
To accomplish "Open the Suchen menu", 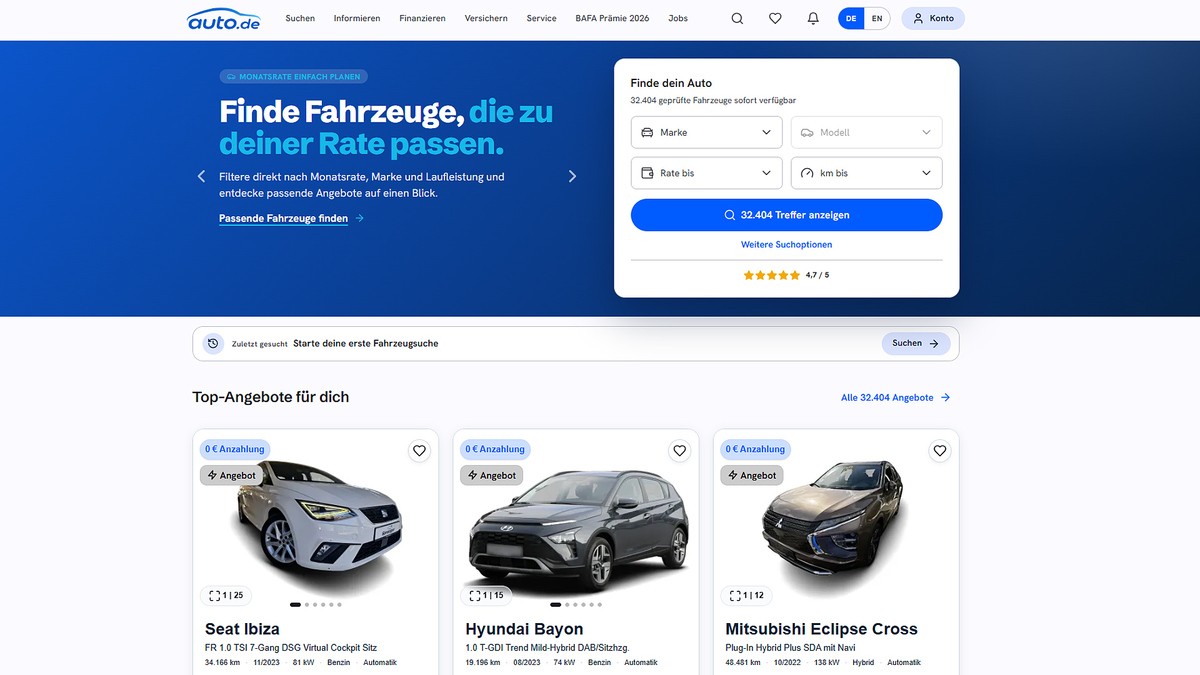I will [x=300, y=18].
